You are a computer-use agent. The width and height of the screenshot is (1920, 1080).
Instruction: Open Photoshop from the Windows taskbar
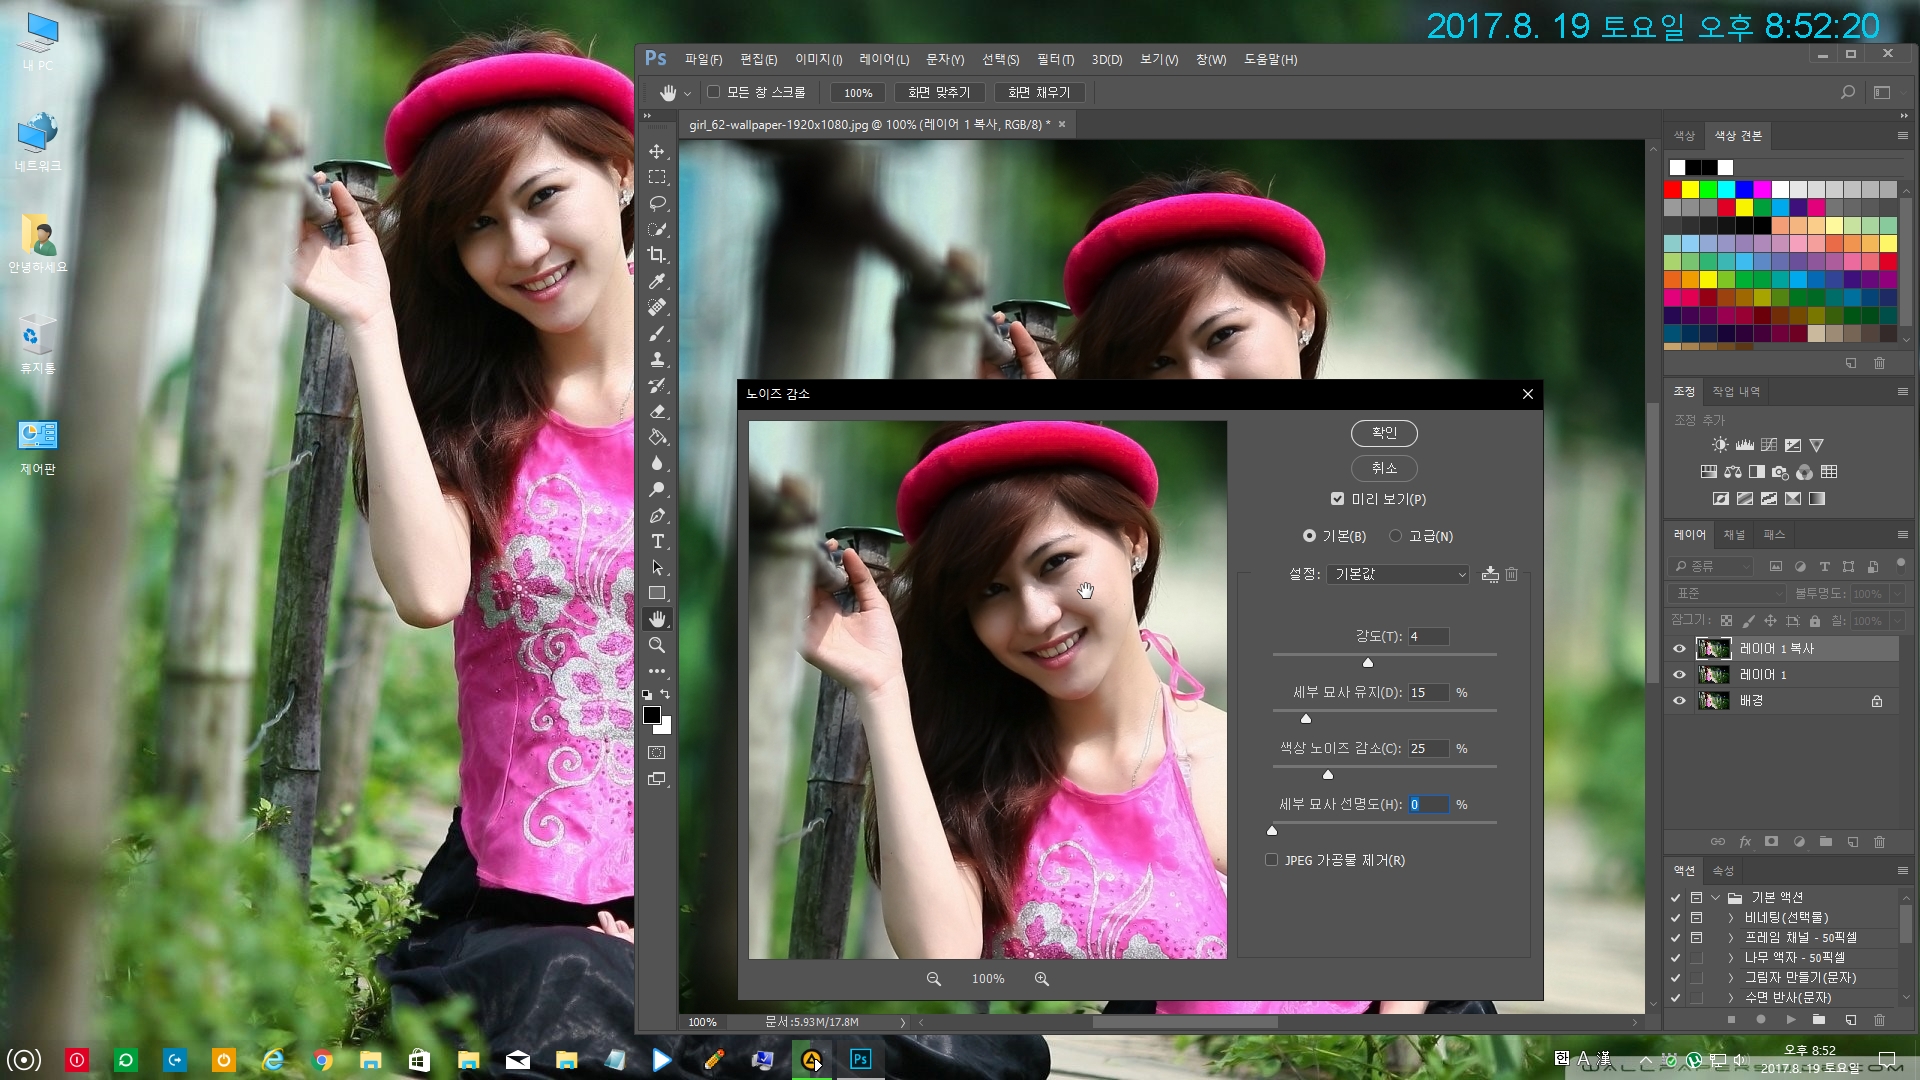pyautogui.click(x=860, y=1059)
